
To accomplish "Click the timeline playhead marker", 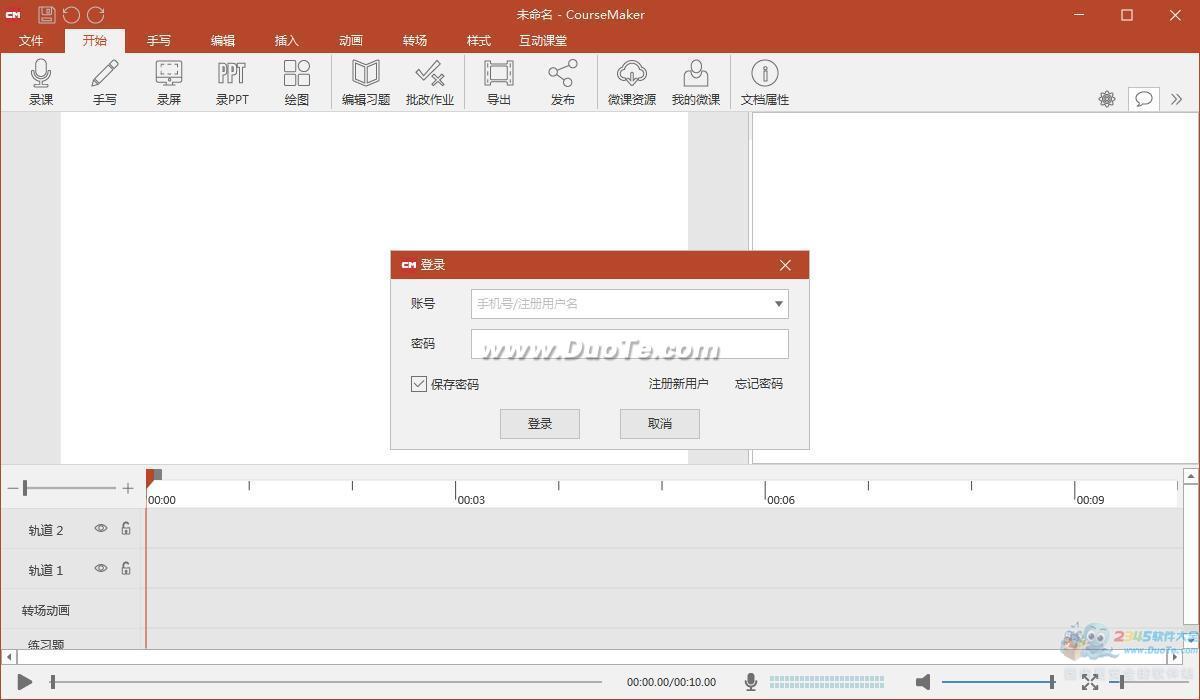I will 152,477.
